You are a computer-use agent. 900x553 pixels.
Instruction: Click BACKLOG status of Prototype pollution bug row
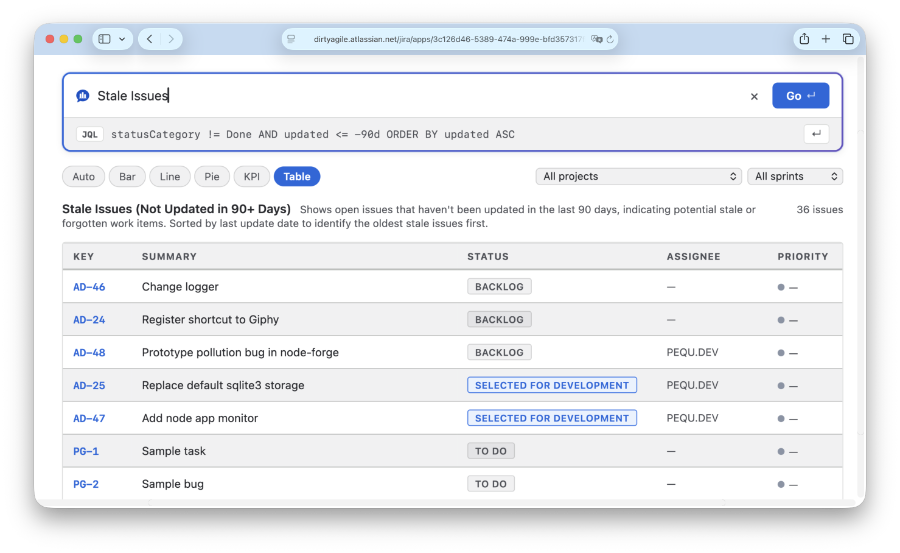point(499,352)
